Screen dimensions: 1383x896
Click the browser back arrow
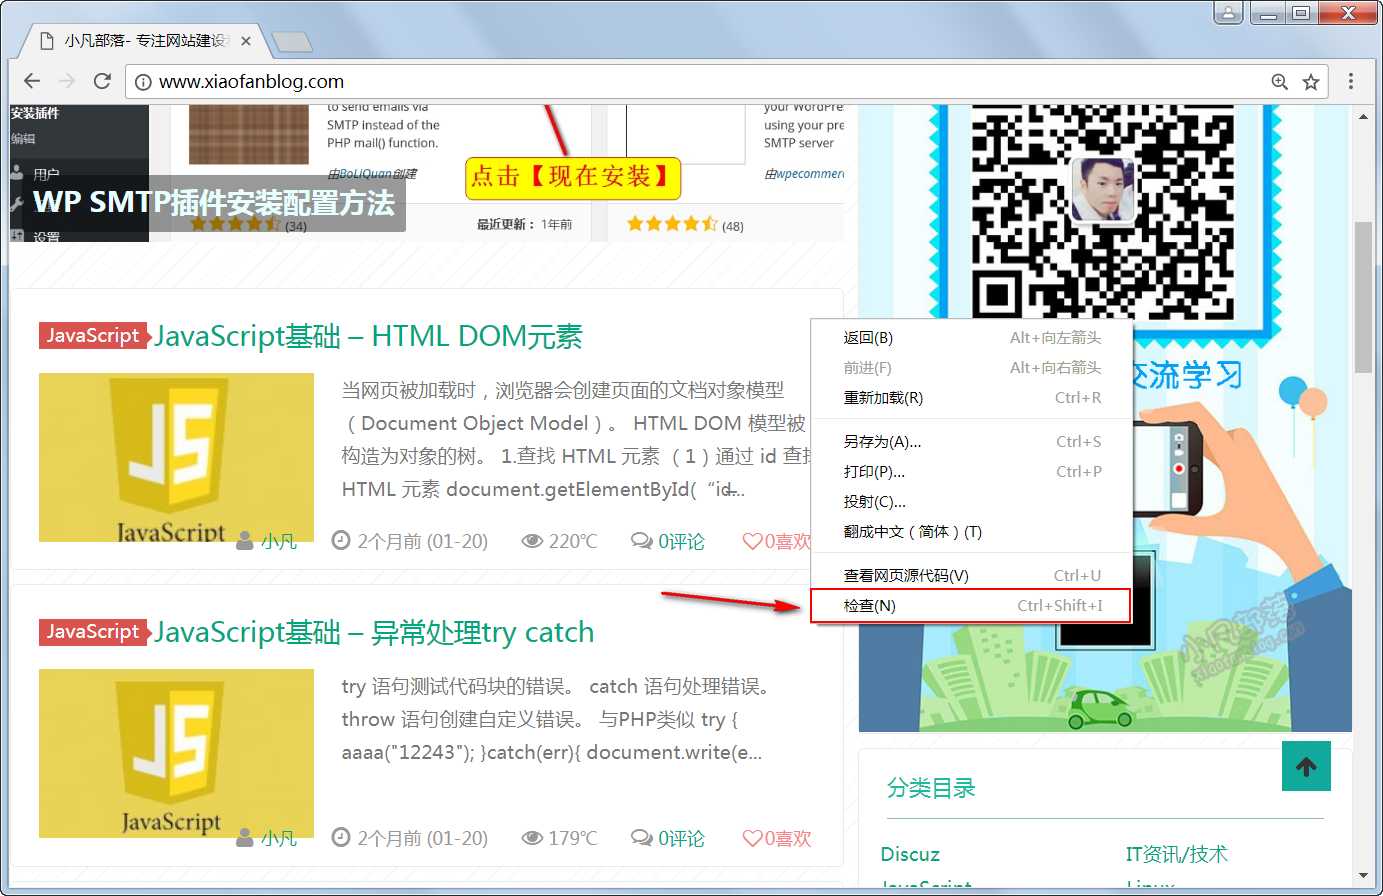(x=32, y=81)
